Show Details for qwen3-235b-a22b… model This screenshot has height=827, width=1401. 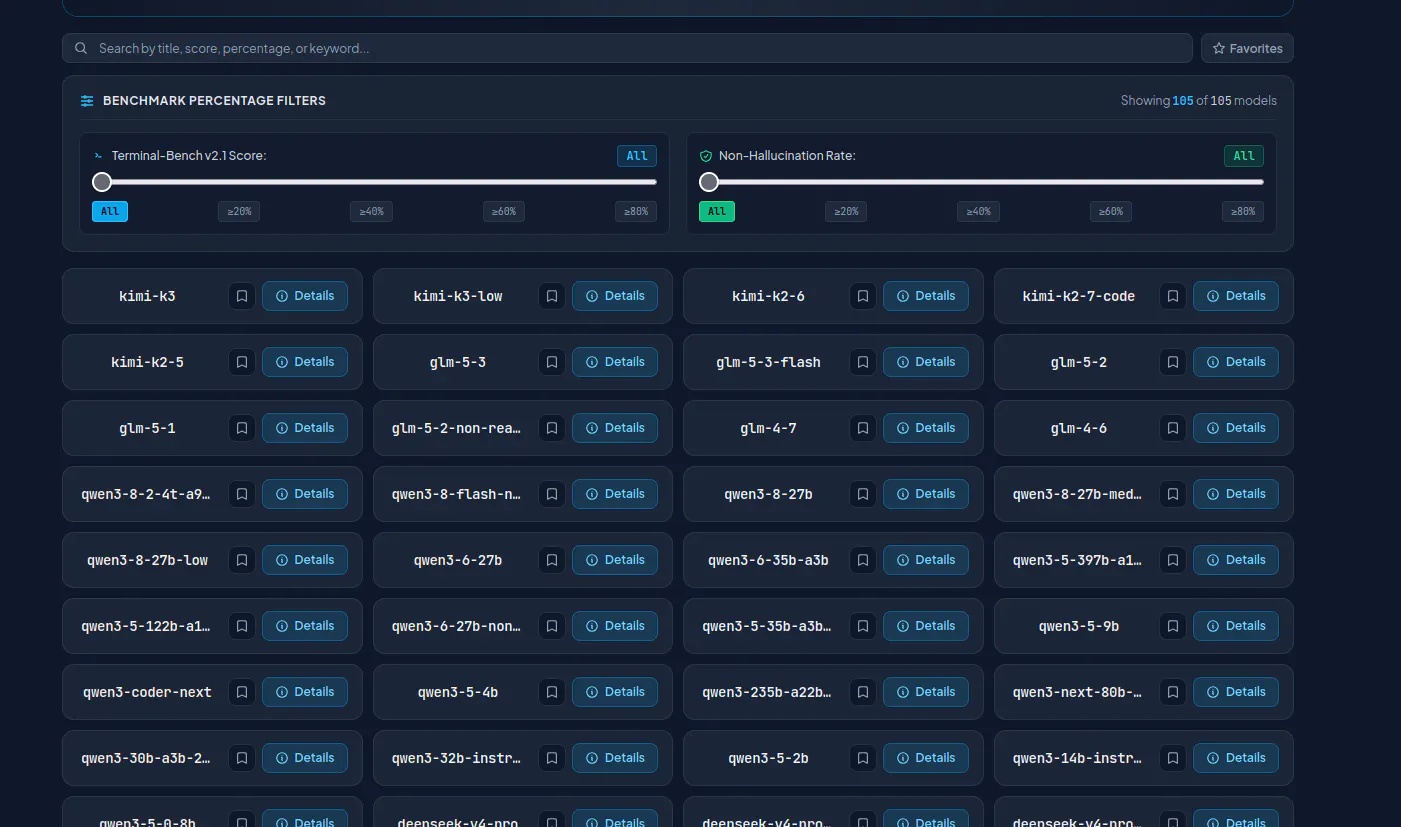926,692
